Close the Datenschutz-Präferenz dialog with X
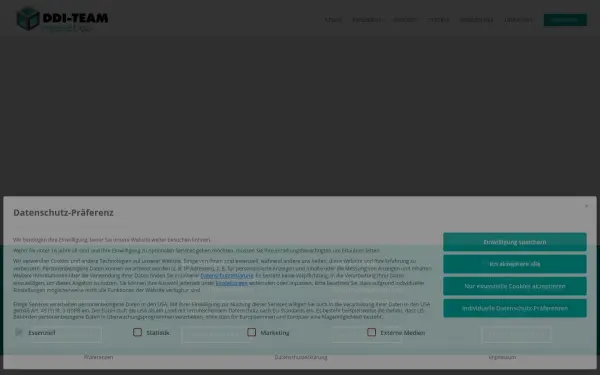600x375 pixels. tap(586, 206)
